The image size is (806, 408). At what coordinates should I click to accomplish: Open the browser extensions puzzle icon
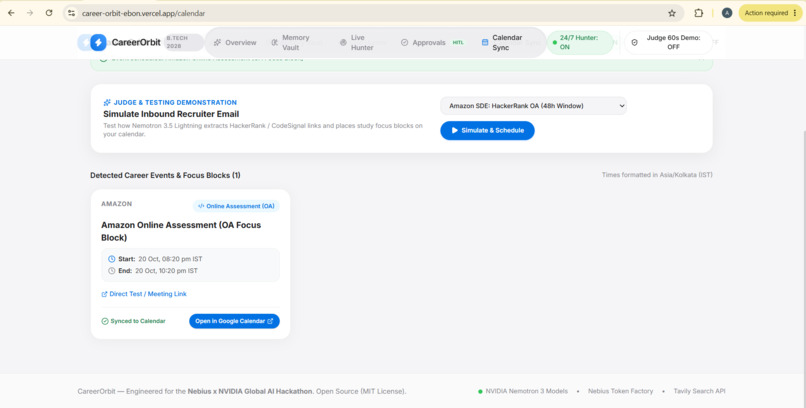click(x=699, y=13)
